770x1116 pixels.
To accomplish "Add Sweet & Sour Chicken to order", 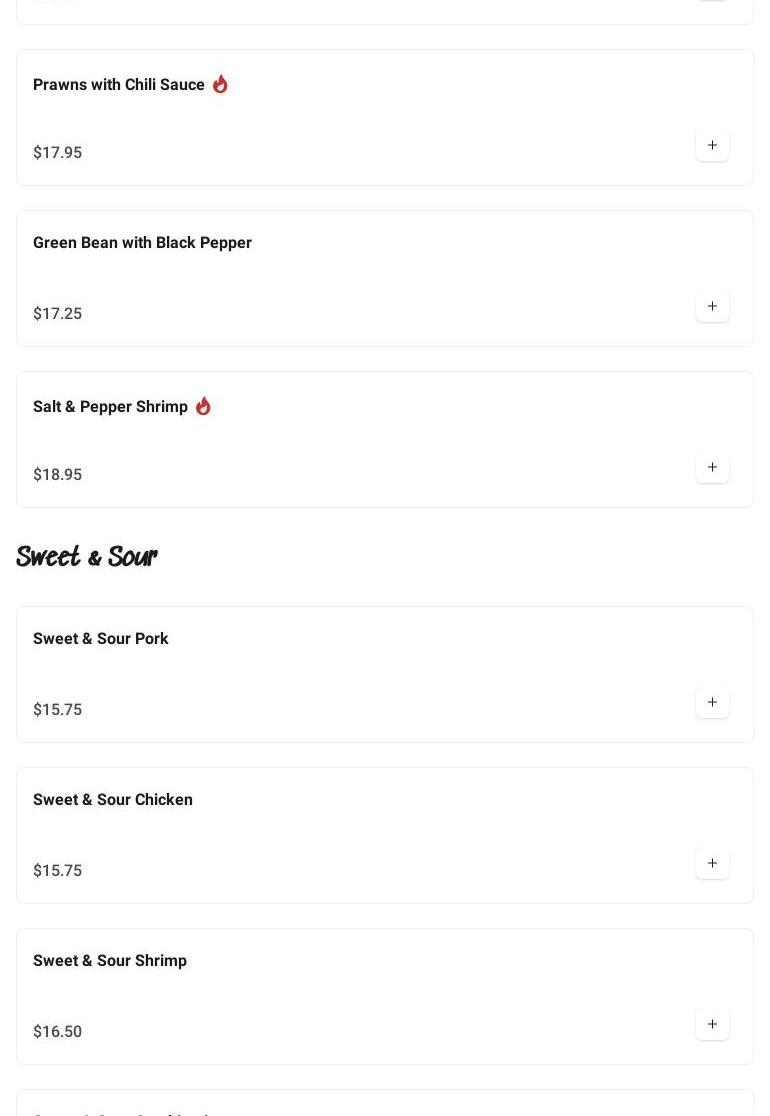I will click(712, 863).
